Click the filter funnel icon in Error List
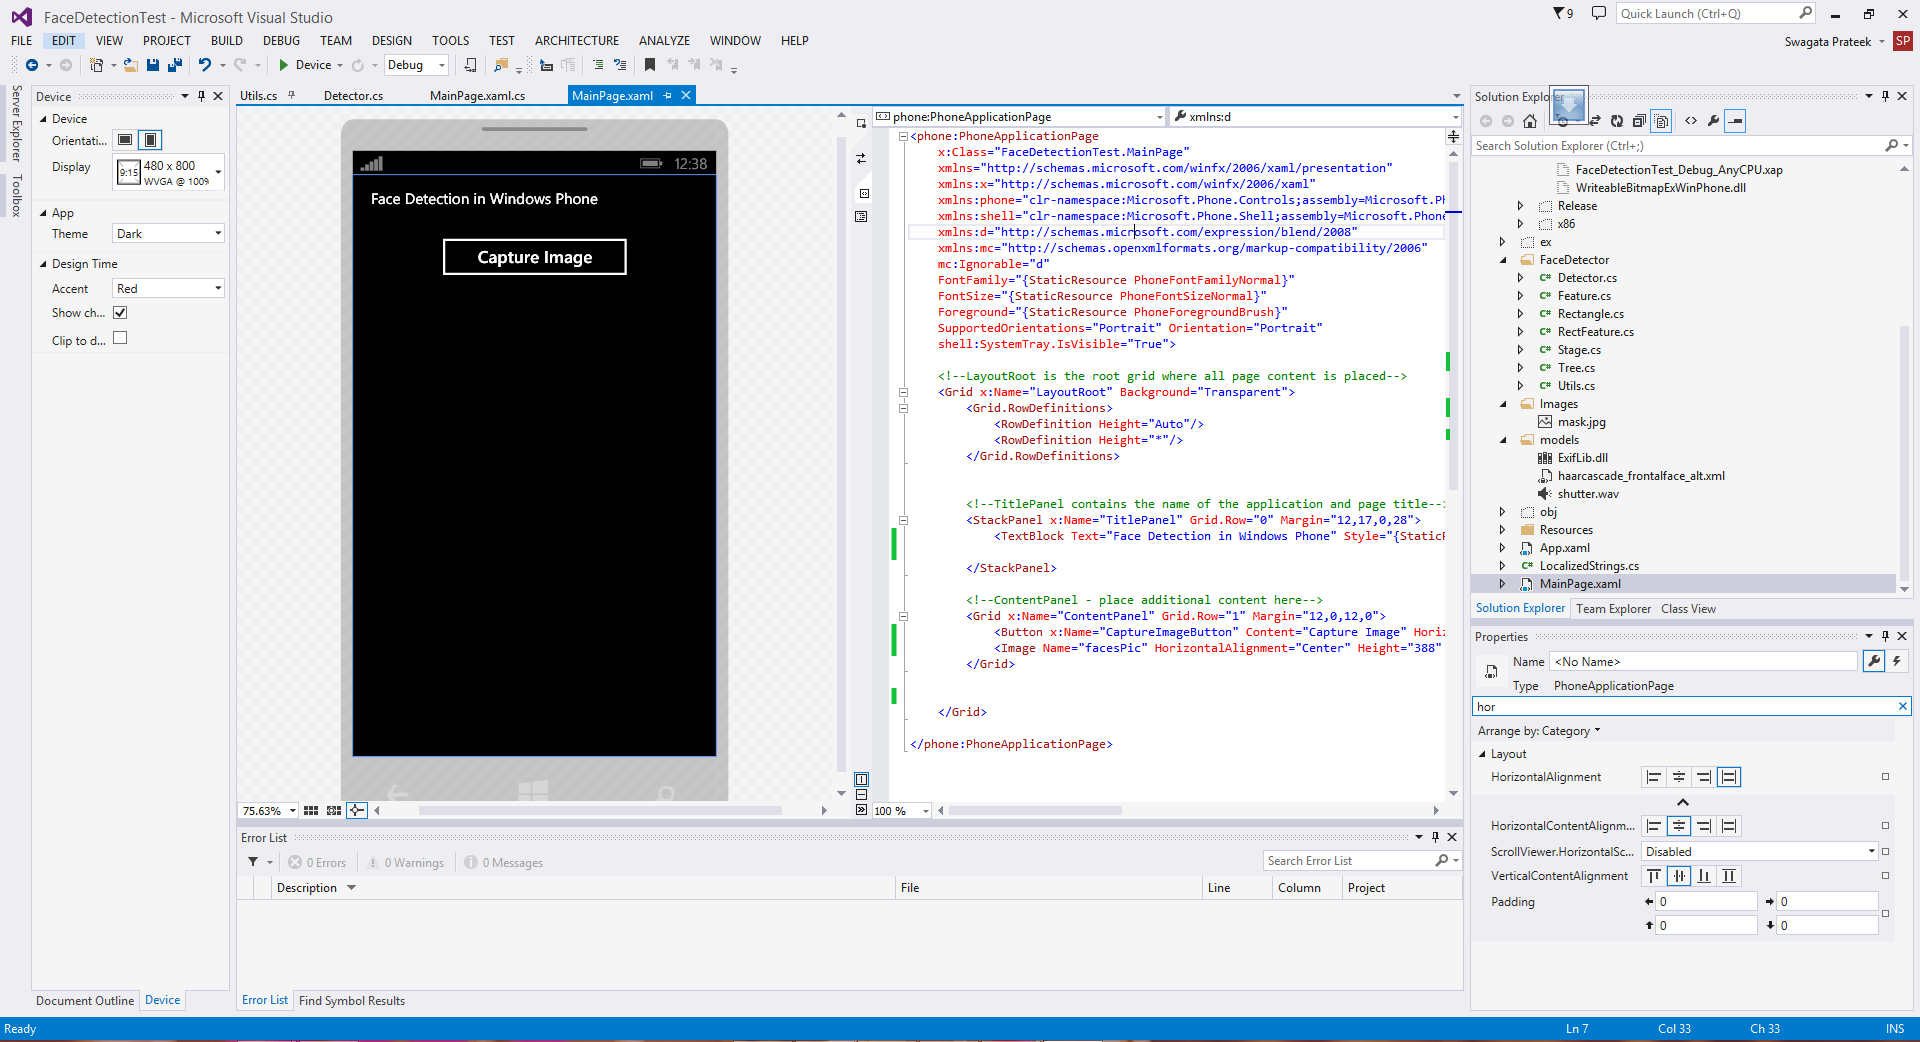 point(253,862)
